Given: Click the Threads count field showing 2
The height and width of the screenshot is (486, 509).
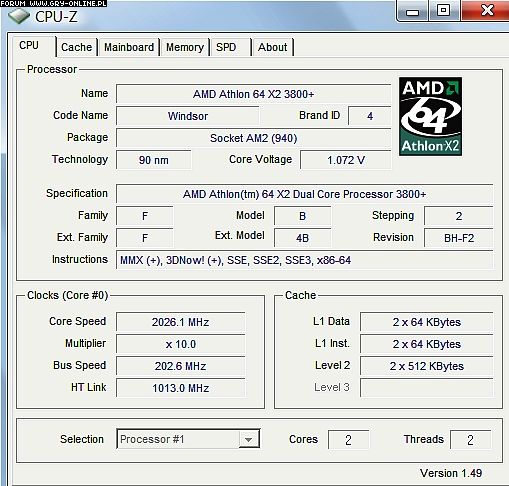Looking at the screenshot, I should coord(470,440).
